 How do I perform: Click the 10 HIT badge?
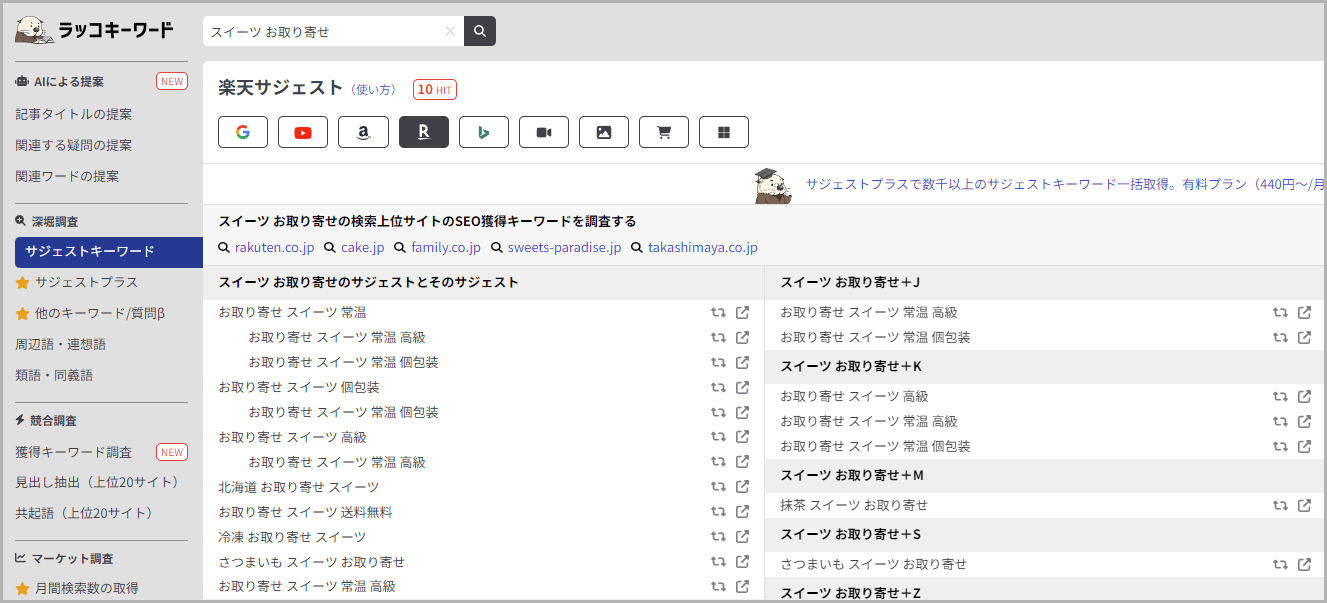click(x=435, y=90)
